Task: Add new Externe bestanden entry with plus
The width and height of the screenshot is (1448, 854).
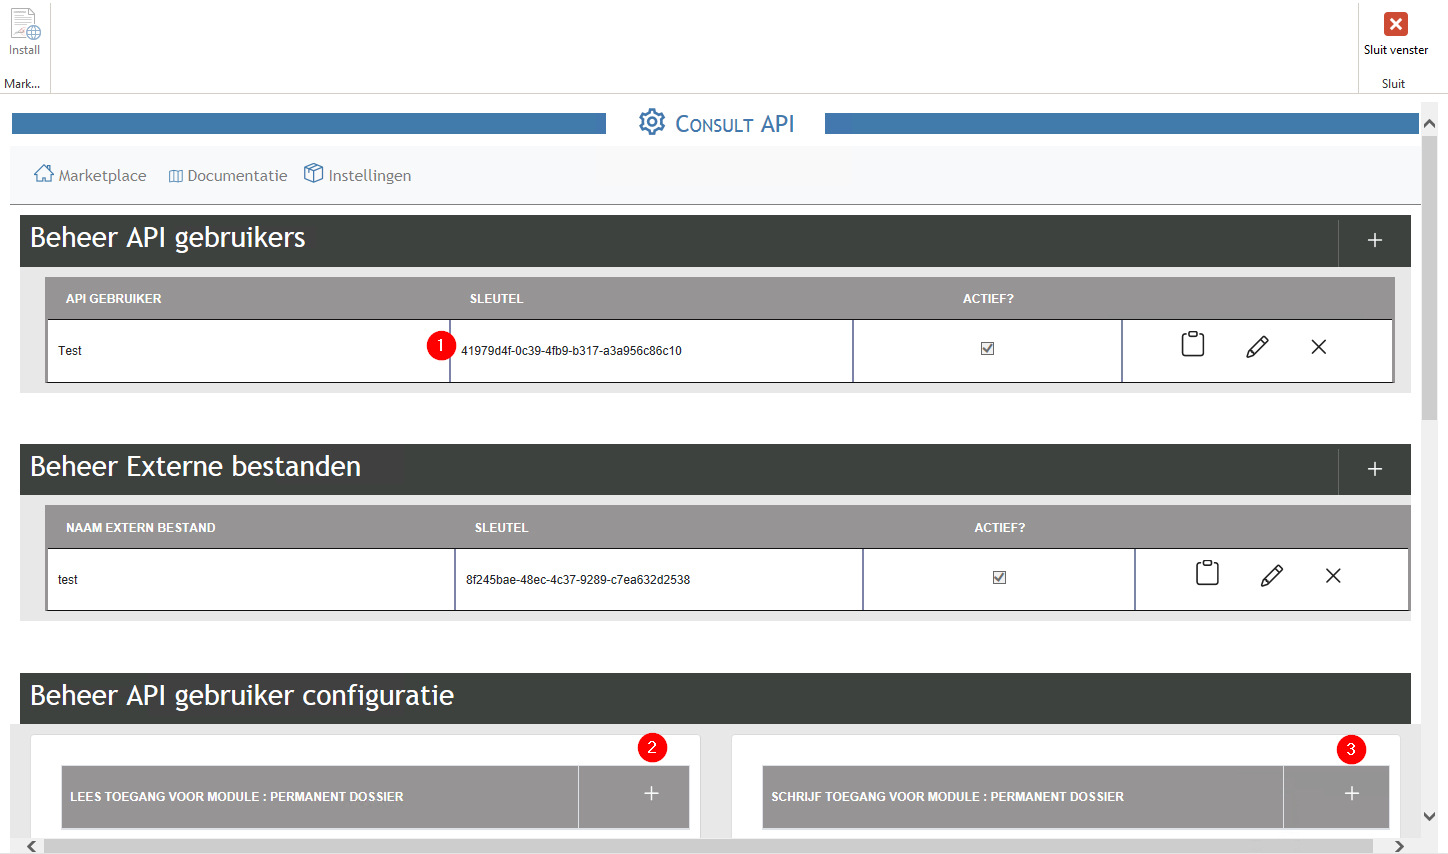Action: (1375, 470)
